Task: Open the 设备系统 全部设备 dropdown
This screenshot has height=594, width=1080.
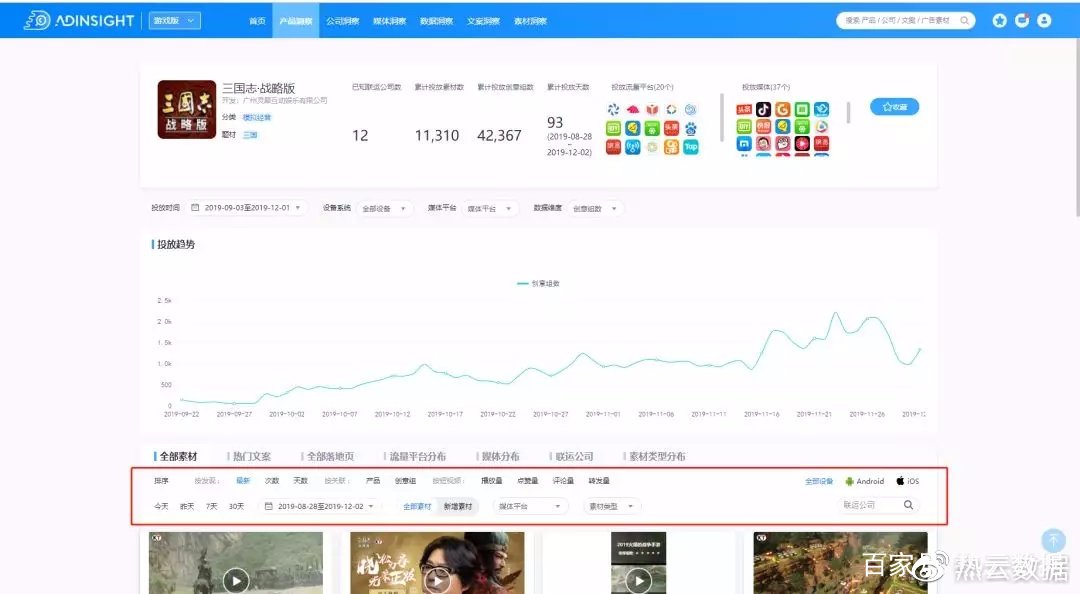Action: pyautogui.click(x=384, y=208)
